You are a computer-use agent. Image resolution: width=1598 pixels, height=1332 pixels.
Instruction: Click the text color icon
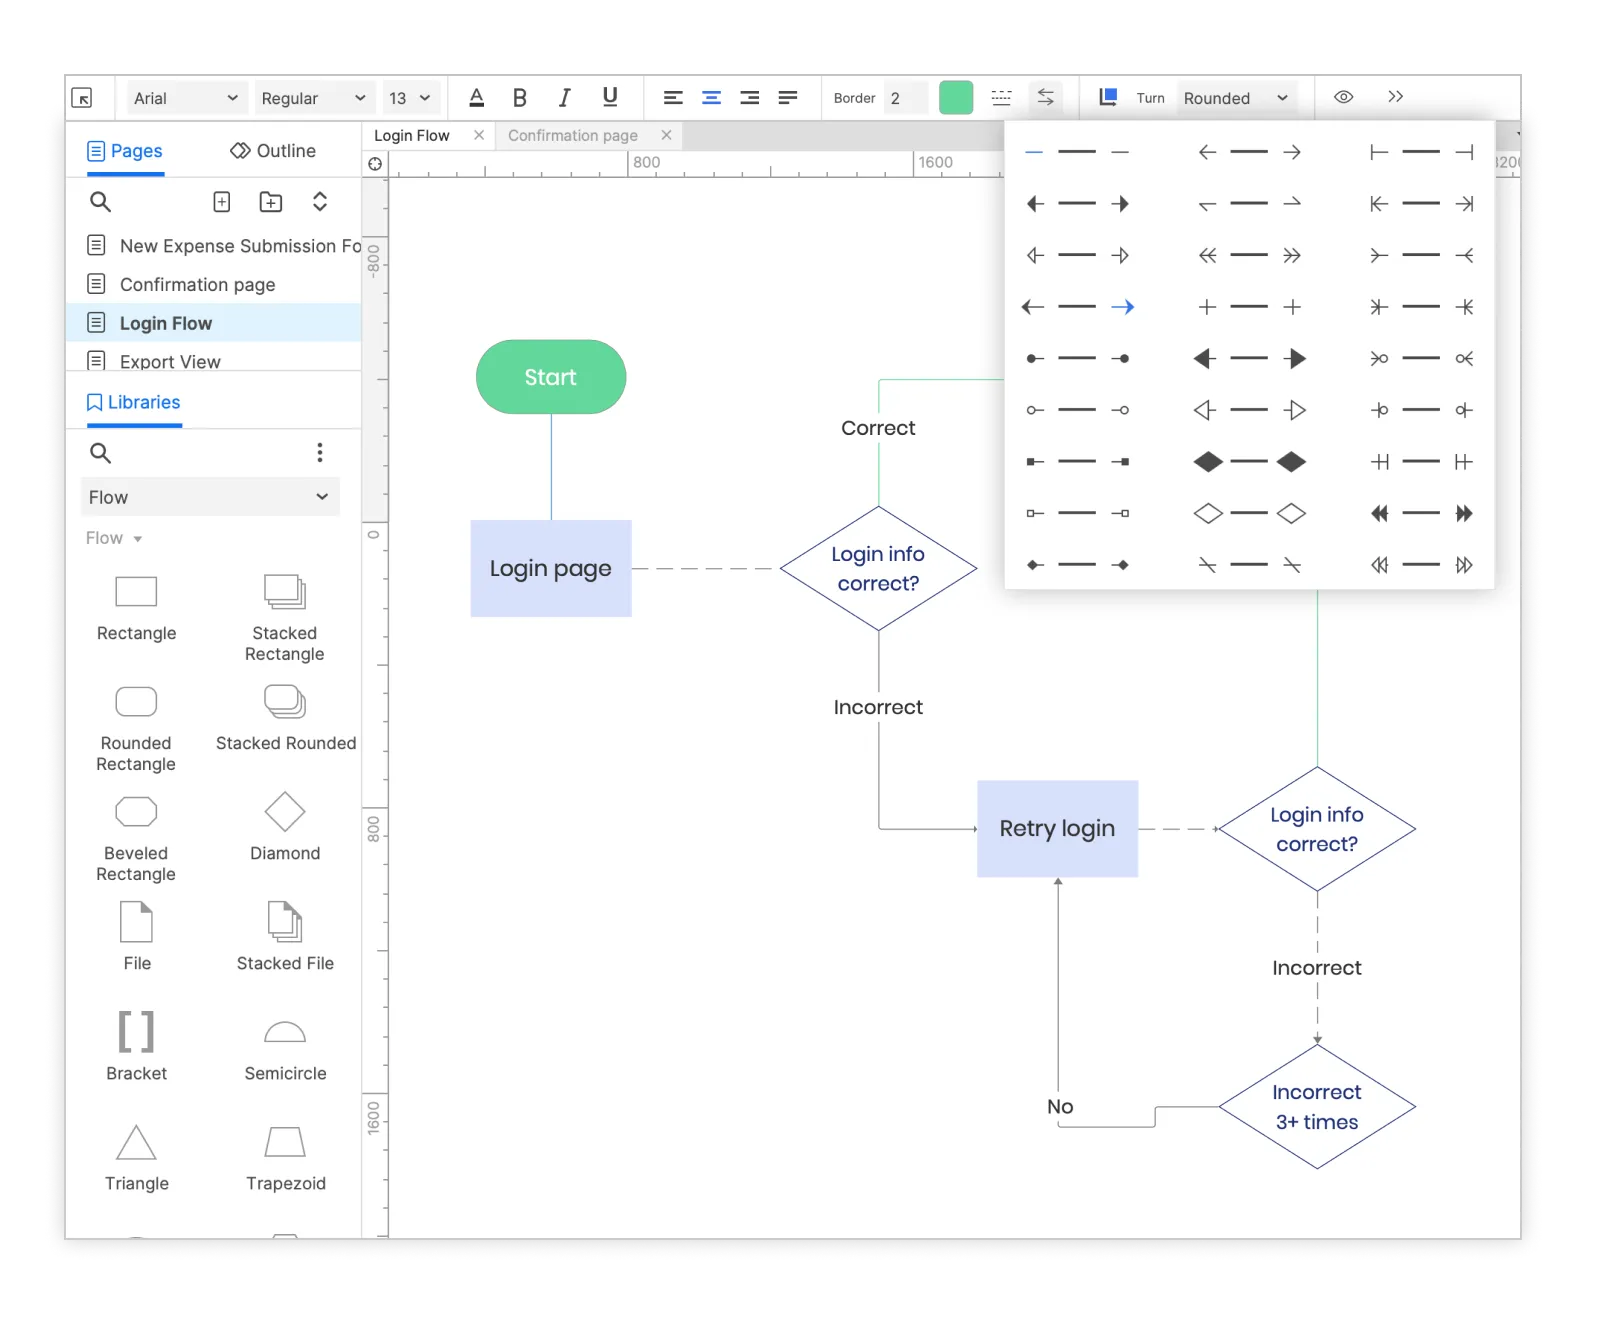(477, 98)
